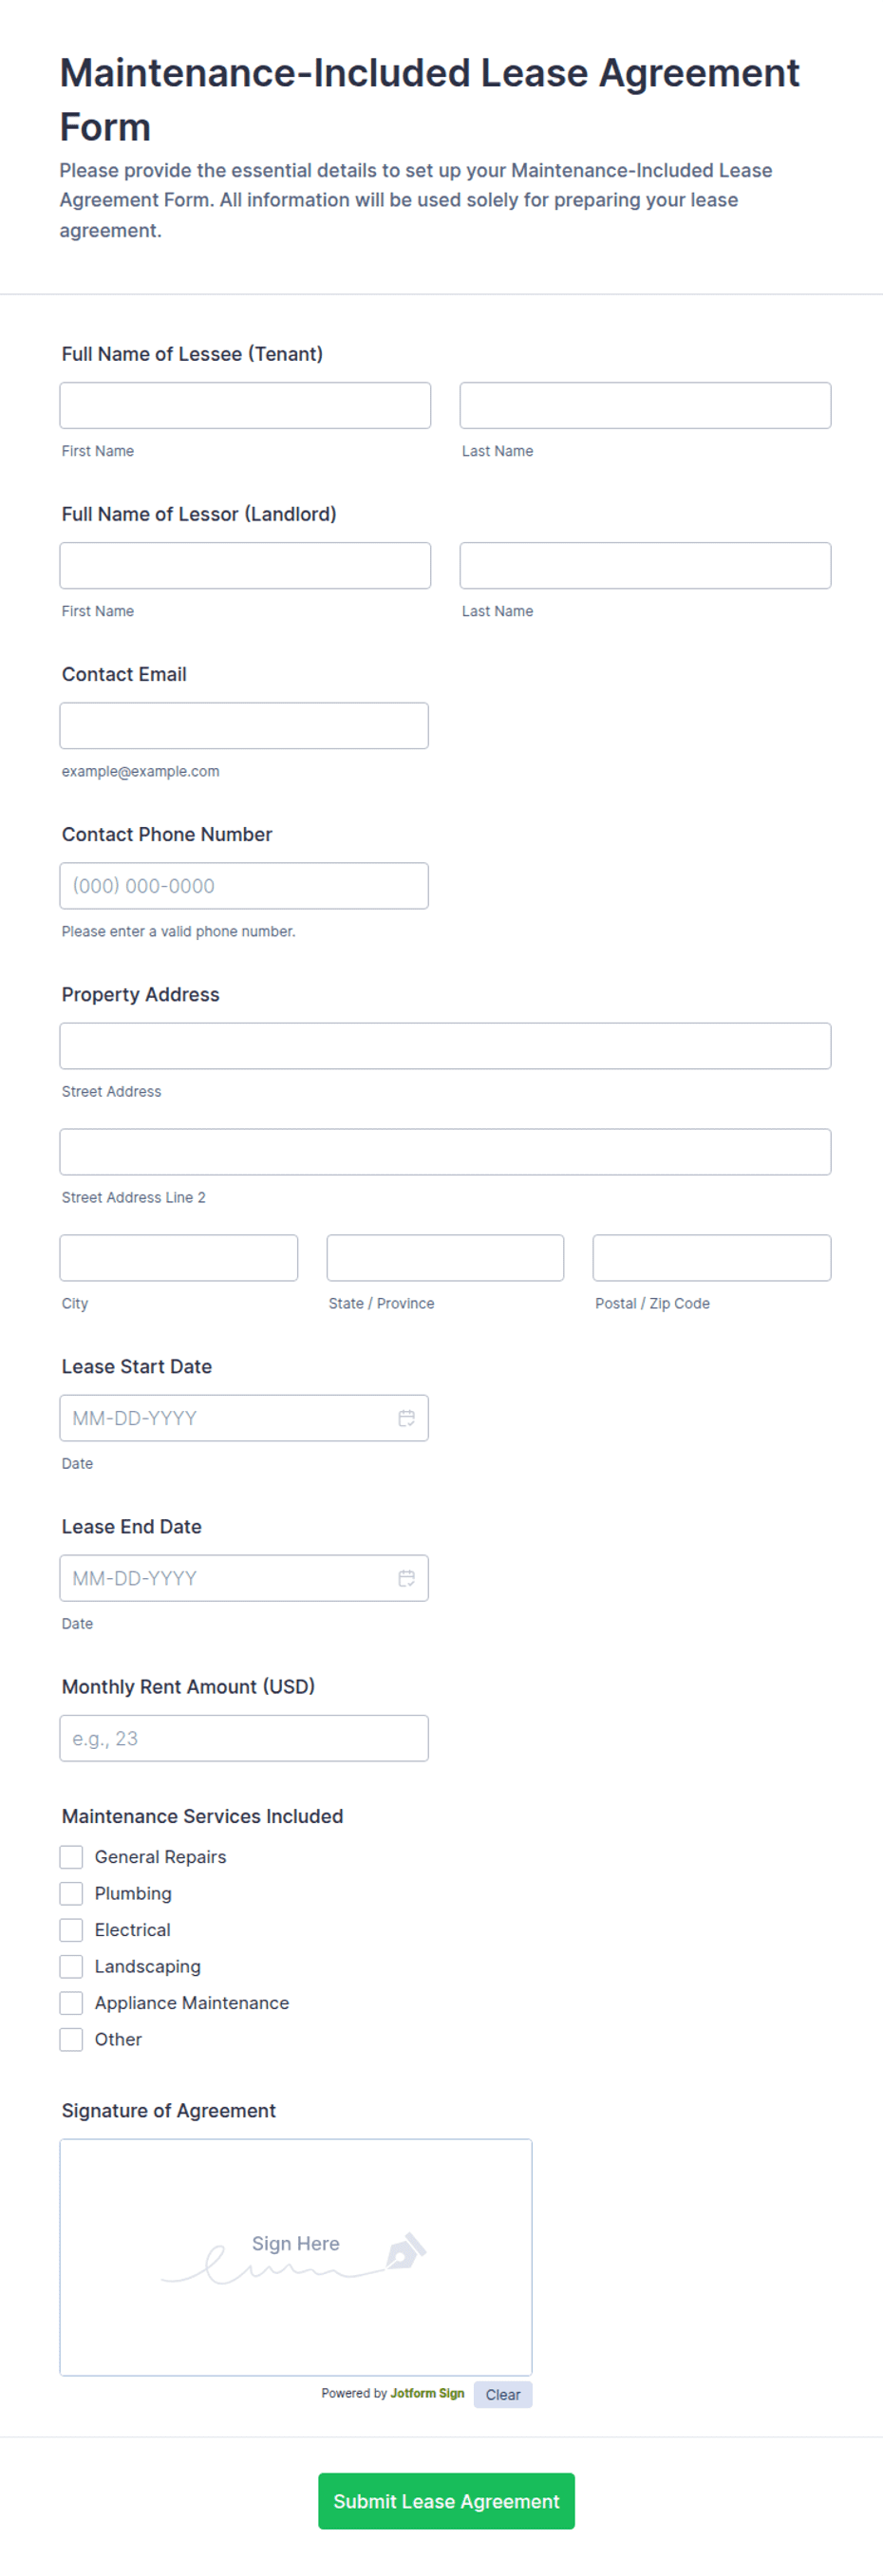The width and height of the screenshot is (883, 2576).
Task: Focus the Lessee First Name field
Action: coord(245,405)
